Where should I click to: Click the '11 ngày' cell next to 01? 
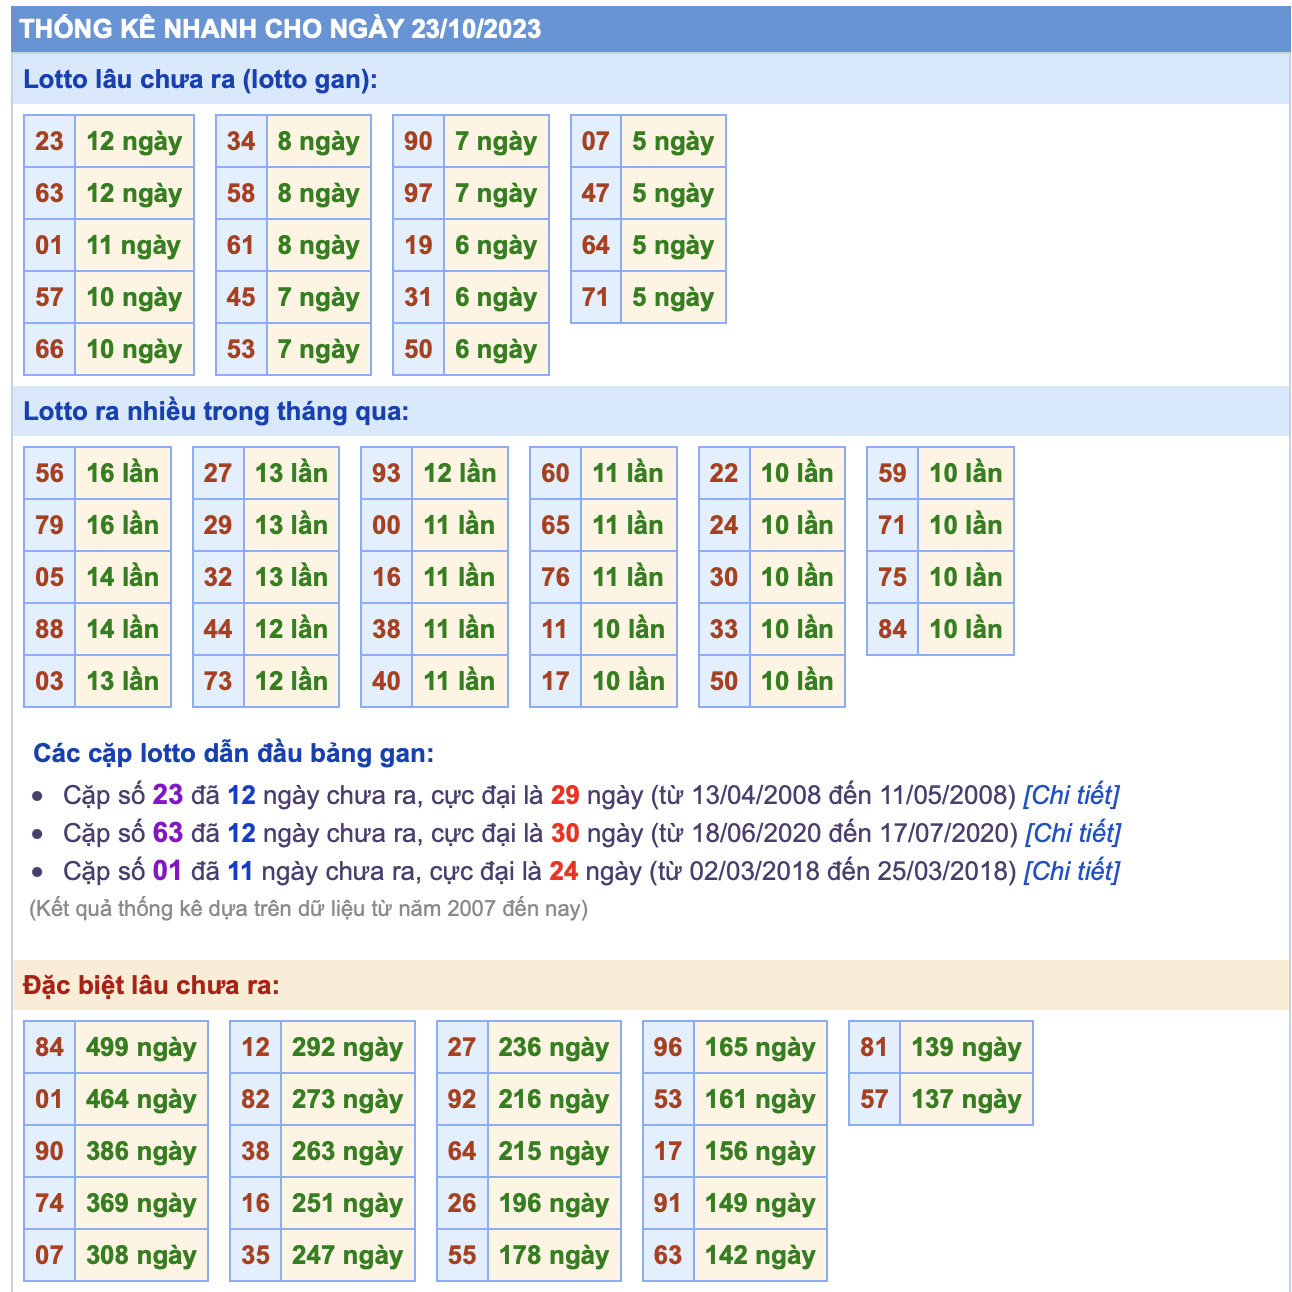[x=134, y=245]
